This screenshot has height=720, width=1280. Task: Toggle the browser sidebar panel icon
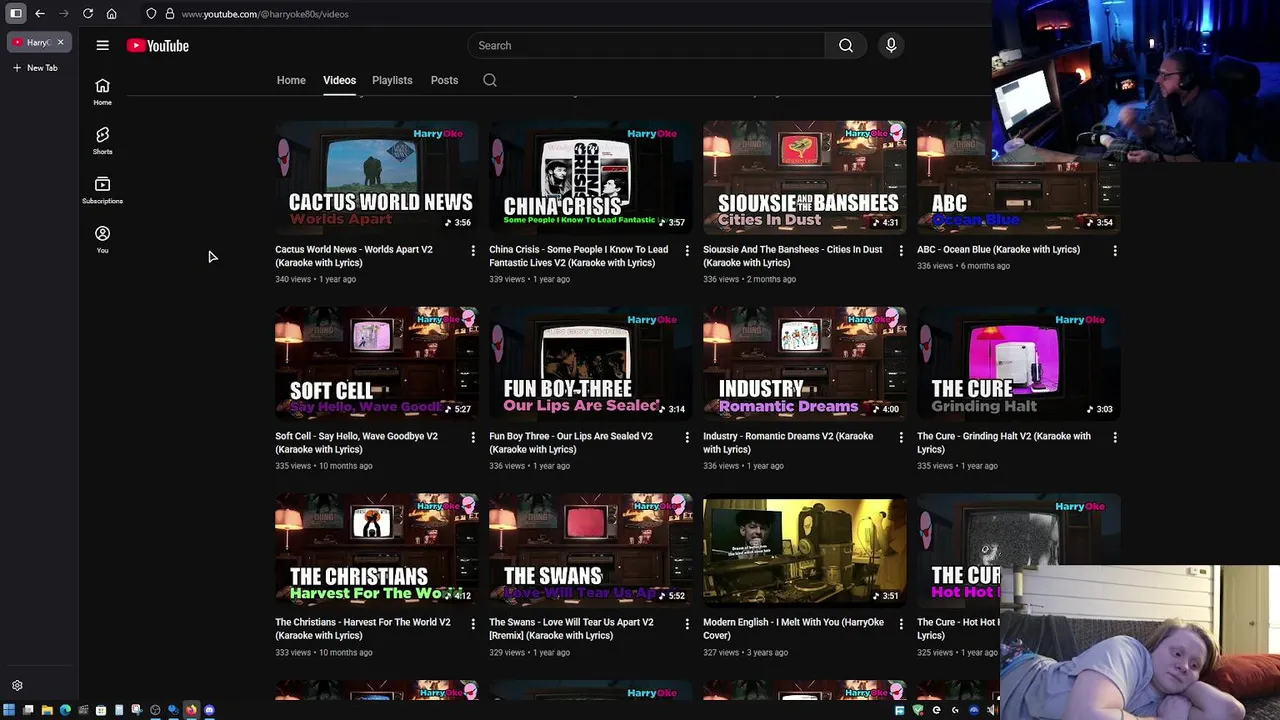16,14
